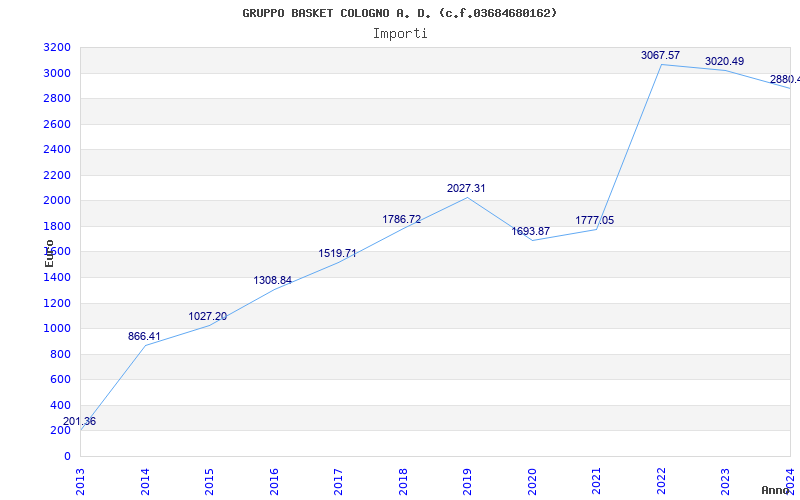Click the 2020 x-axis year label
Image resolution: width=800 pixels, height=500 pixels.
click(532, 482)
